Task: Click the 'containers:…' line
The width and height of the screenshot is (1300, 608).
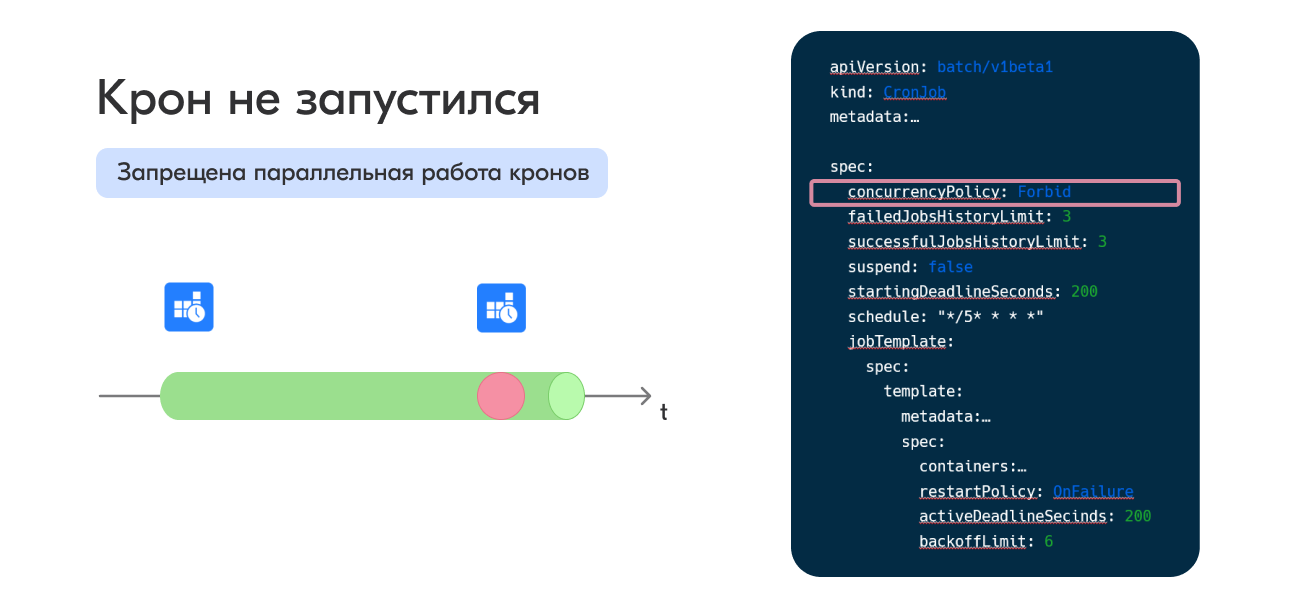Action: [x=973, y=467]
